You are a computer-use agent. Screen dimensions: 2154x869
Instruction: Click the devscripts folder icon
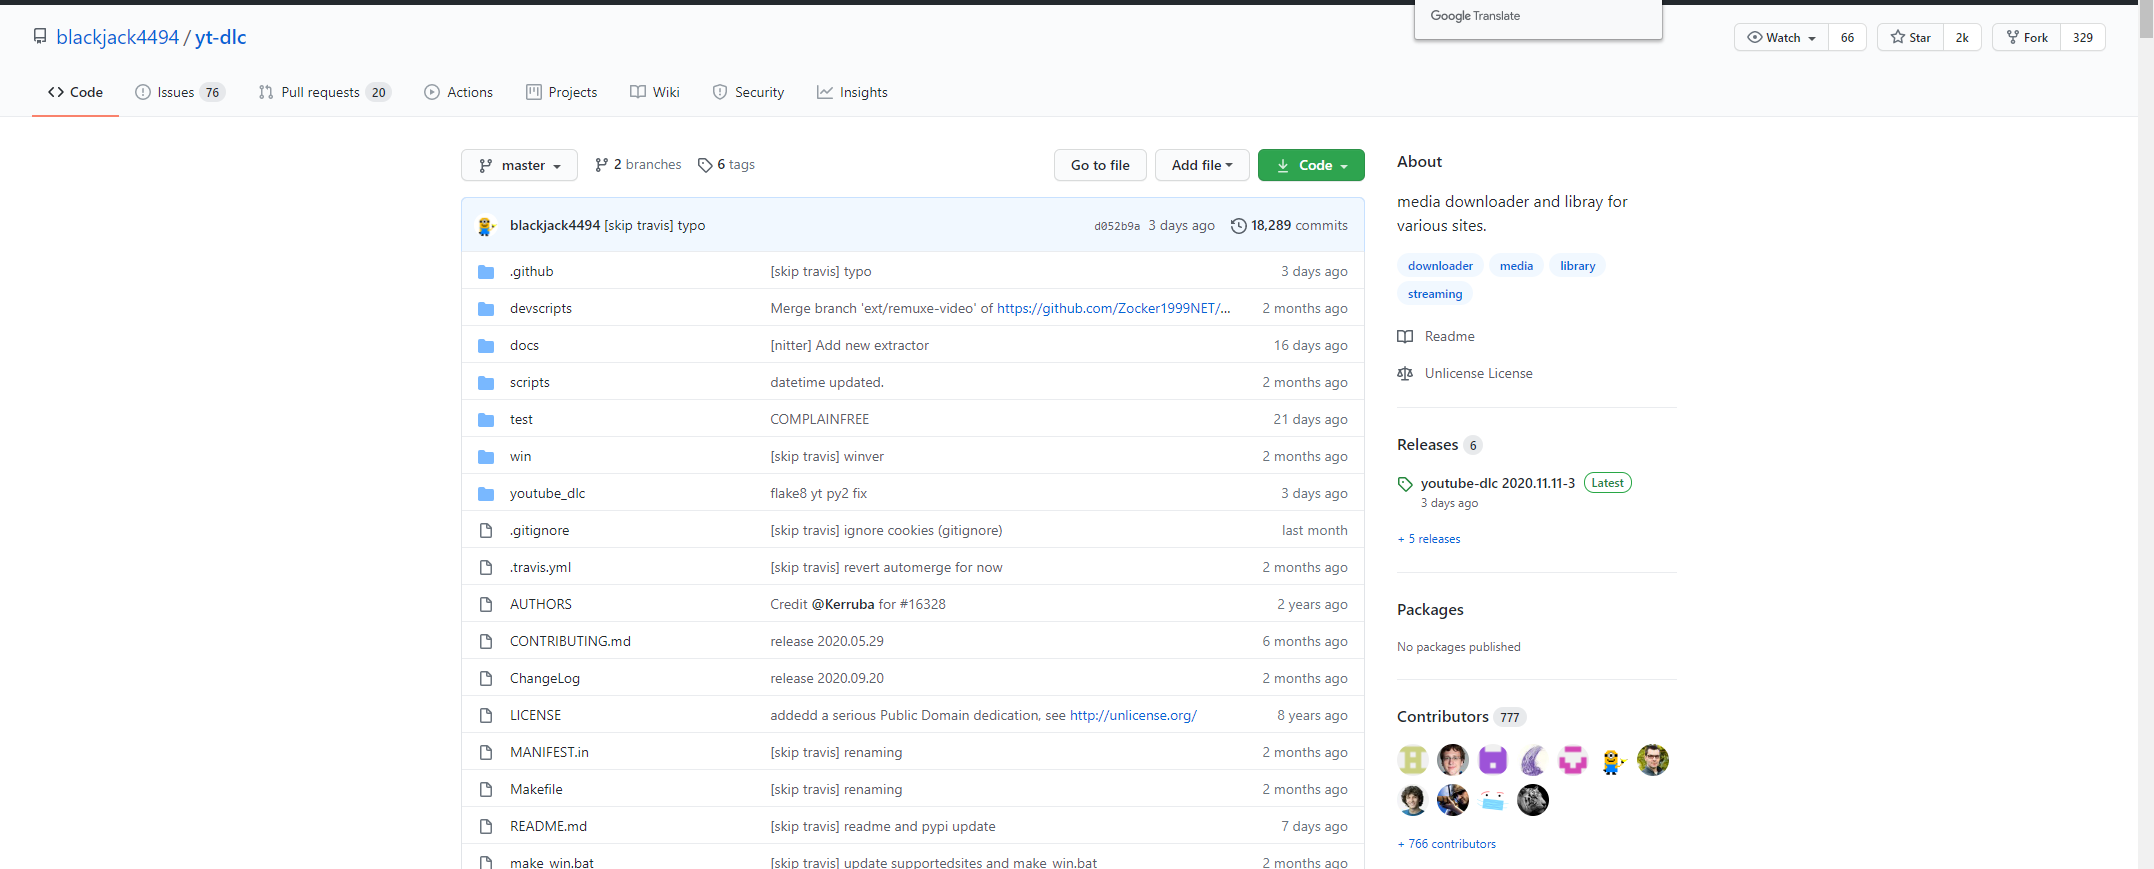coord(486,309)
